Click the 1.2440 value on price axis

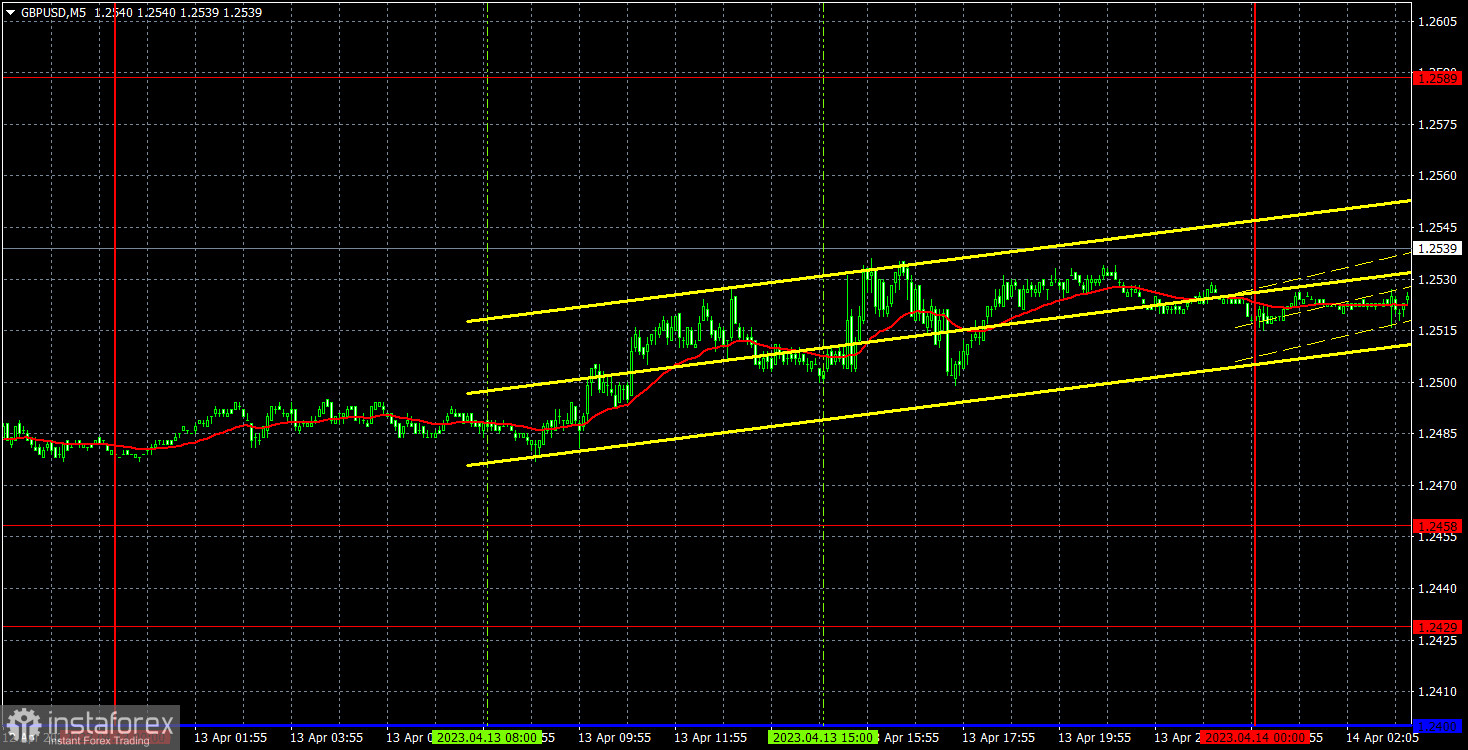(x=1436, y=589)
